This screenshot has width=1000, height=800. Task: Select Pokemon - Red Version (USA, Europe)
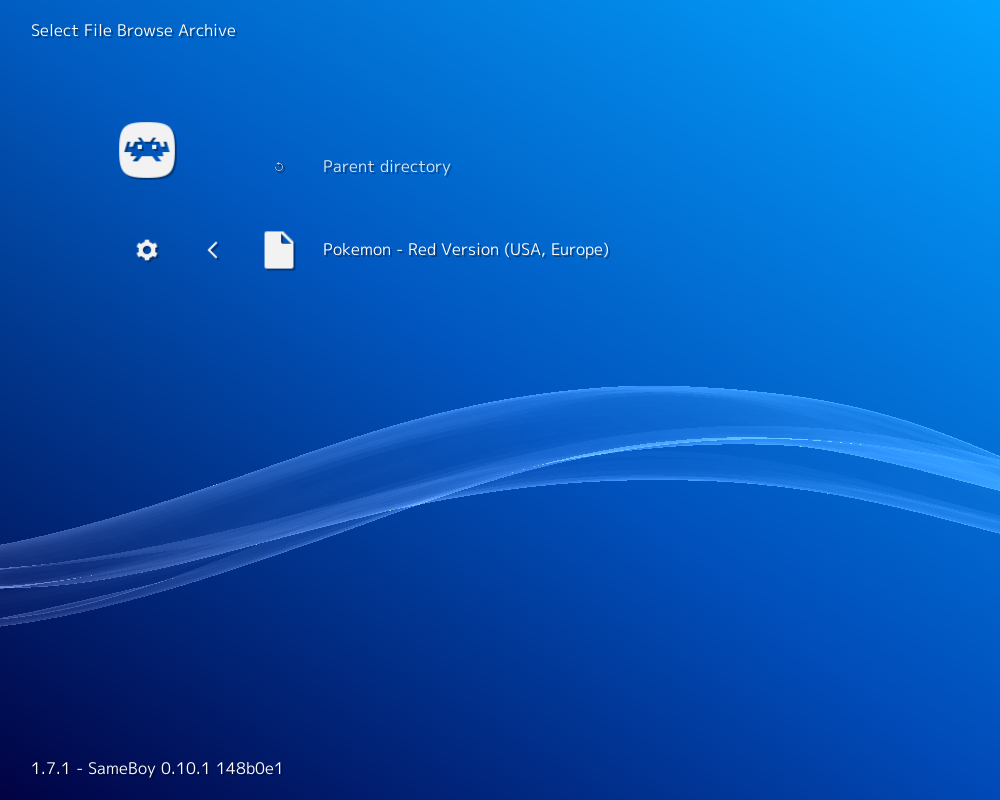pos(466,249)
